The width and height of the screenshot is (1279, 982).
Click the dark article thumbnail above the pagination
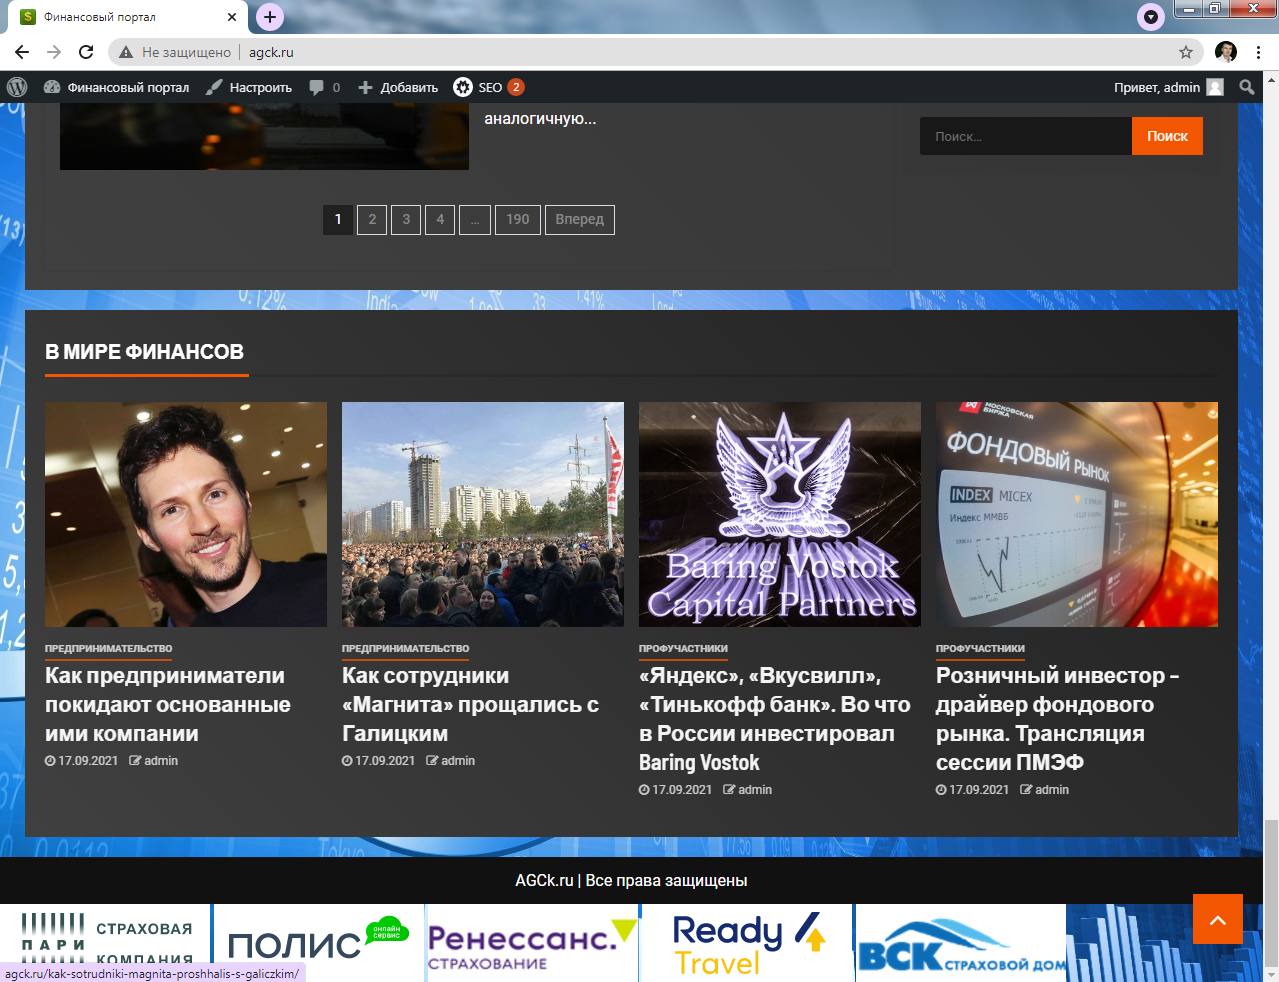pyautogui.click(x=264, y=136)
